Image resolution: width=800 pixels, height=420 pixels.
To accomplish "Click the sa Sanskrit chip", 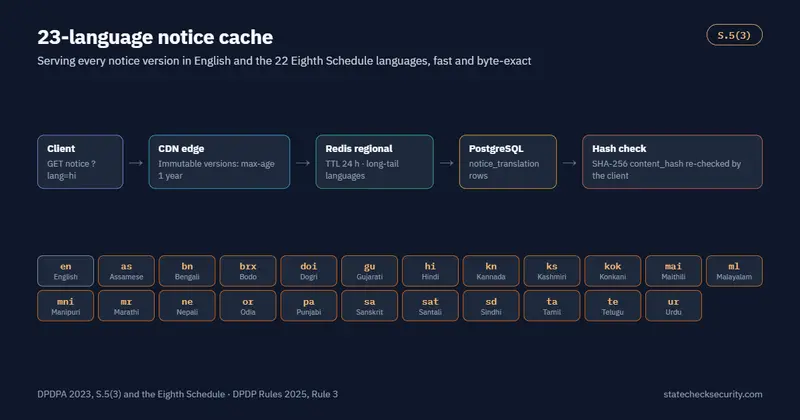I will click(369, 306).
